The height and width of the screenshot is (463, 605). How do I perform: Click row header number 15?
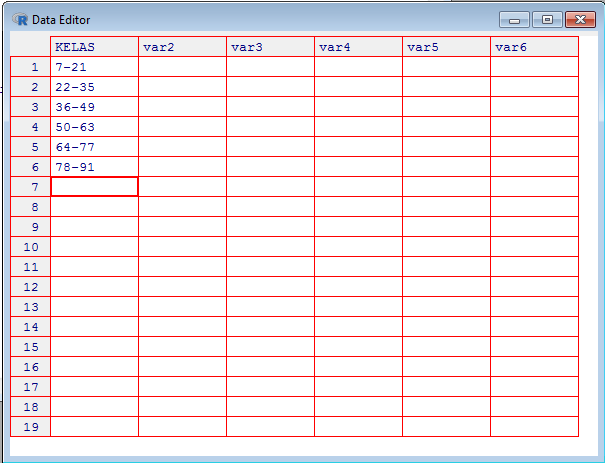coord(30,347)
